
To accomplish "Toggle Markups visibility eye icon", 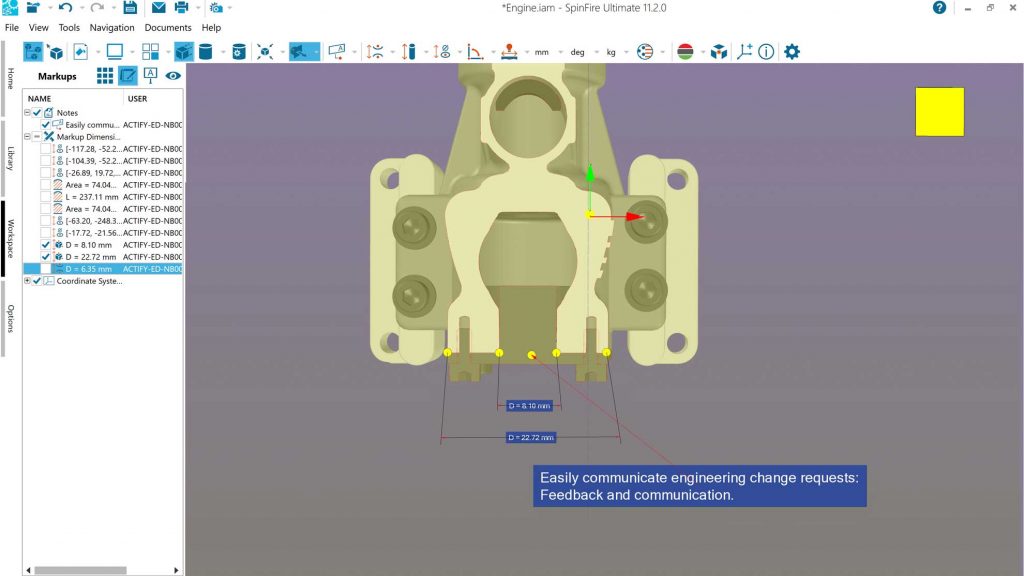I will tap(173, 76).
